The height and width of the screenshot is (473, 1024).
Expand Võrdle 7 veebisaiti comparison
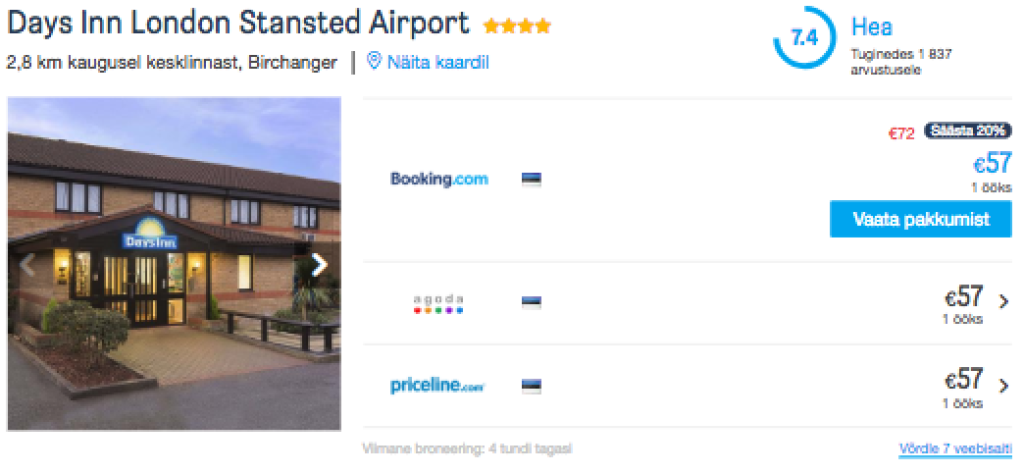955,449
